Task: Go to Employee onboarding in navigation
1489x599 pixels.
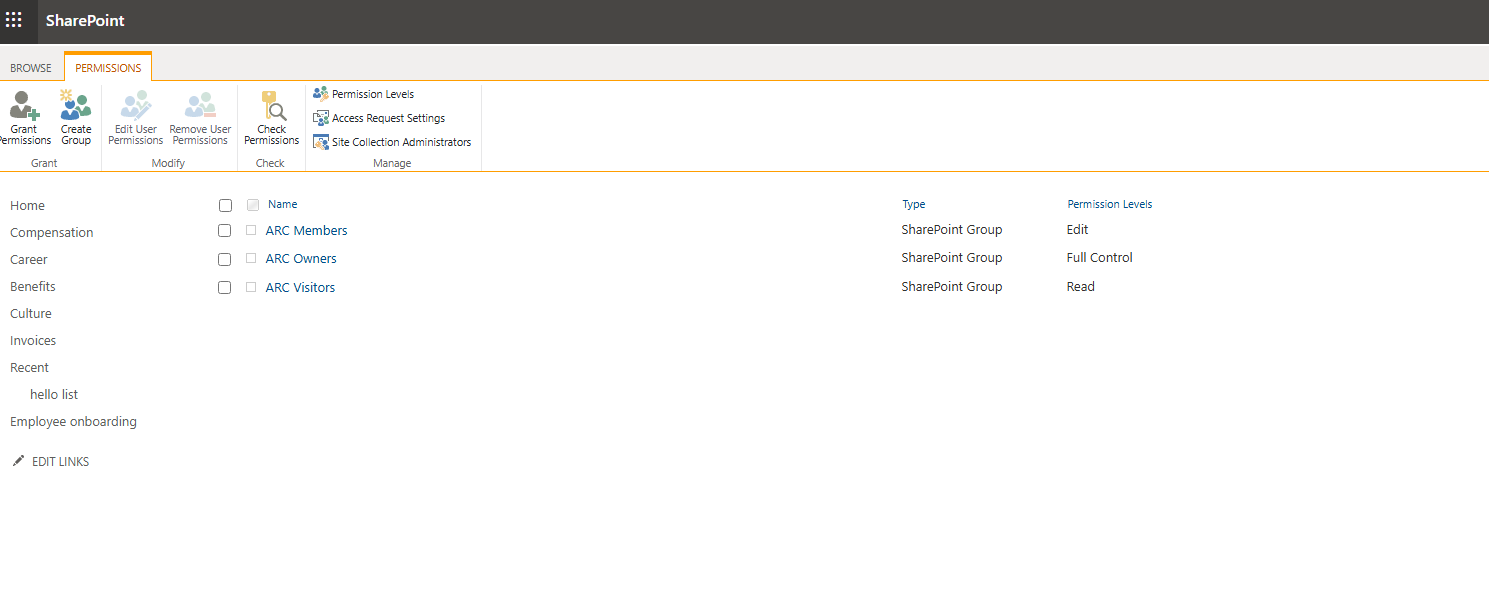Action: (73, 422)
